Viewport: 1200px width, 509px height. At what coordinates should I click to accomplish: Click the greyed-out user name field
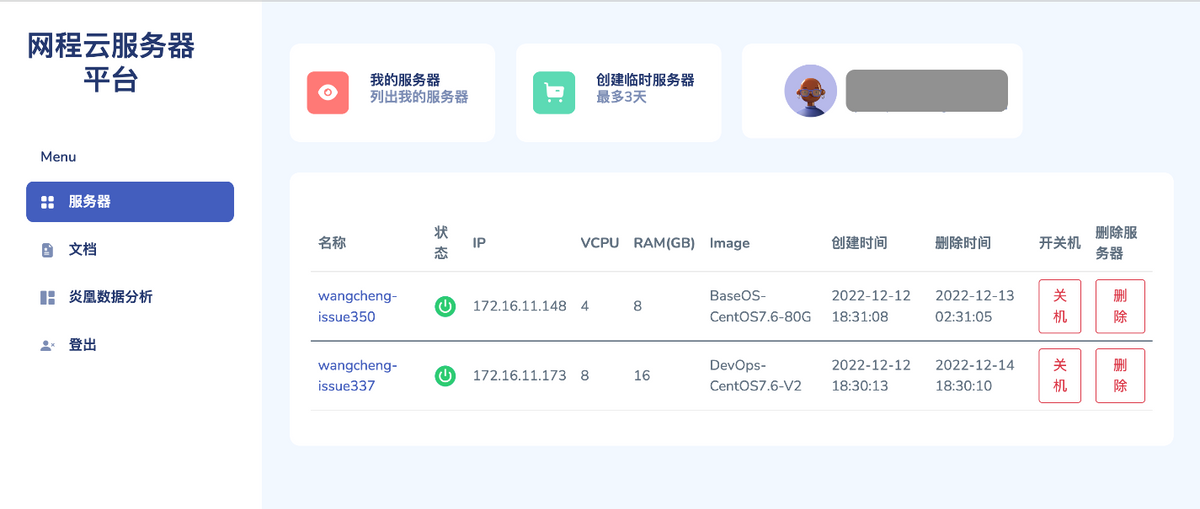click(x=927, y=90)
